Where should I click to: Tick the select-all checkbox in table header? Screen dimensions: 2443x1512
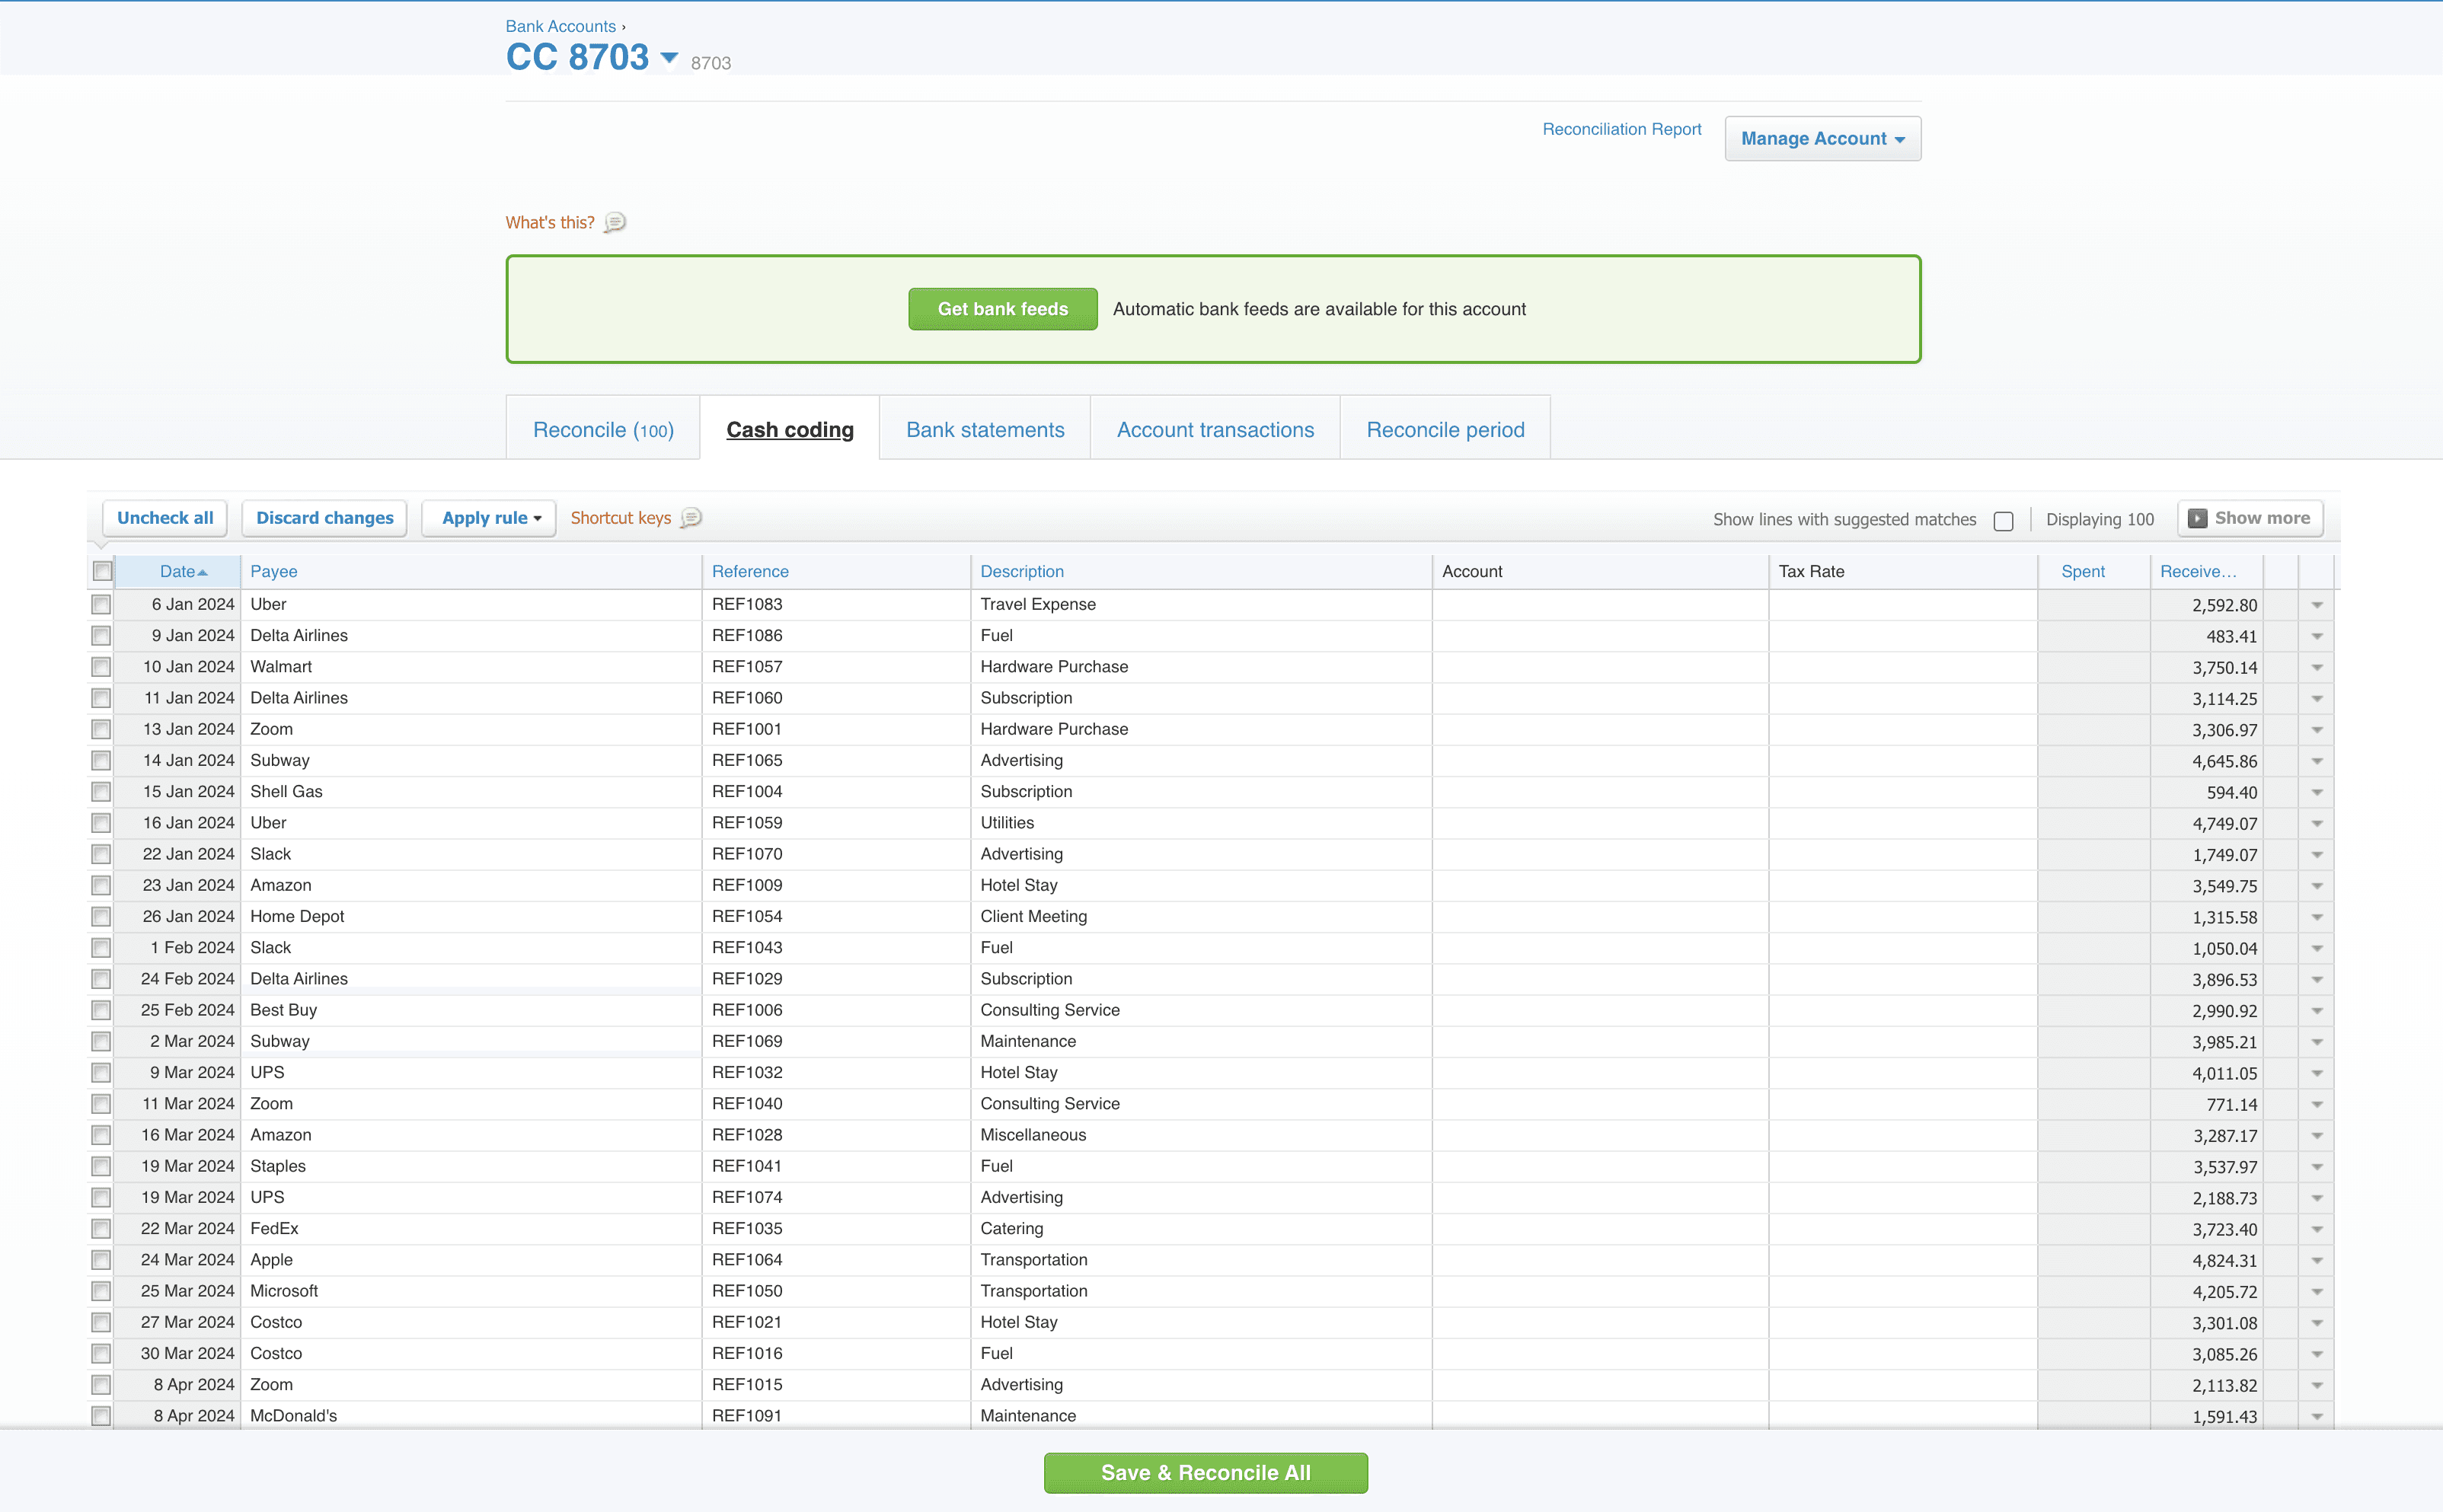click(x=102, y=571)
